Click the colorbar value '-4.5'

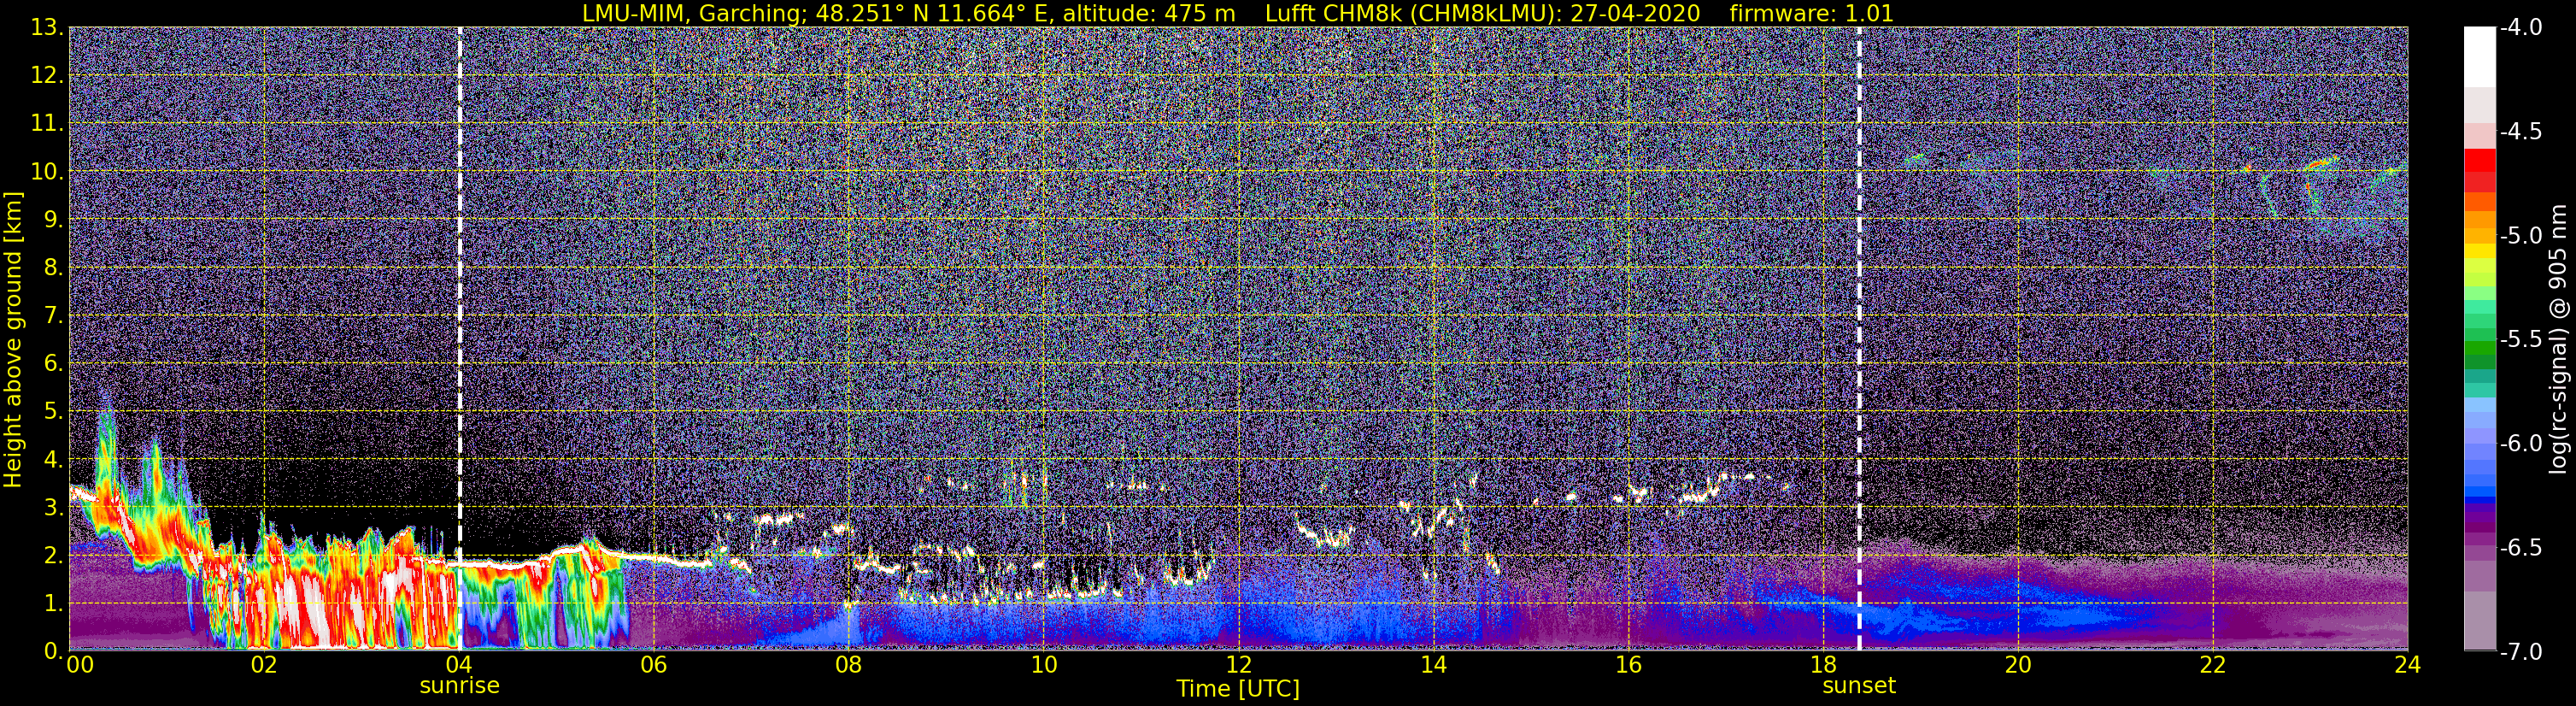2520,132
